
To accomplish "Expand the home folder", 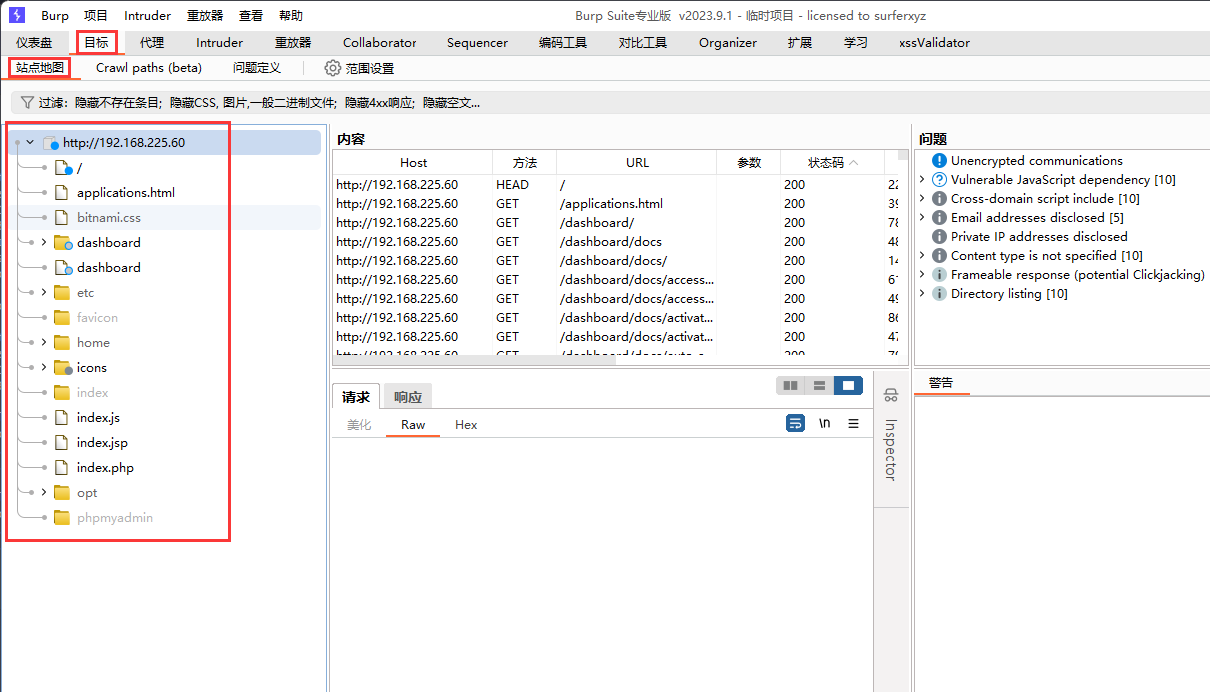I will pos(44,343).
